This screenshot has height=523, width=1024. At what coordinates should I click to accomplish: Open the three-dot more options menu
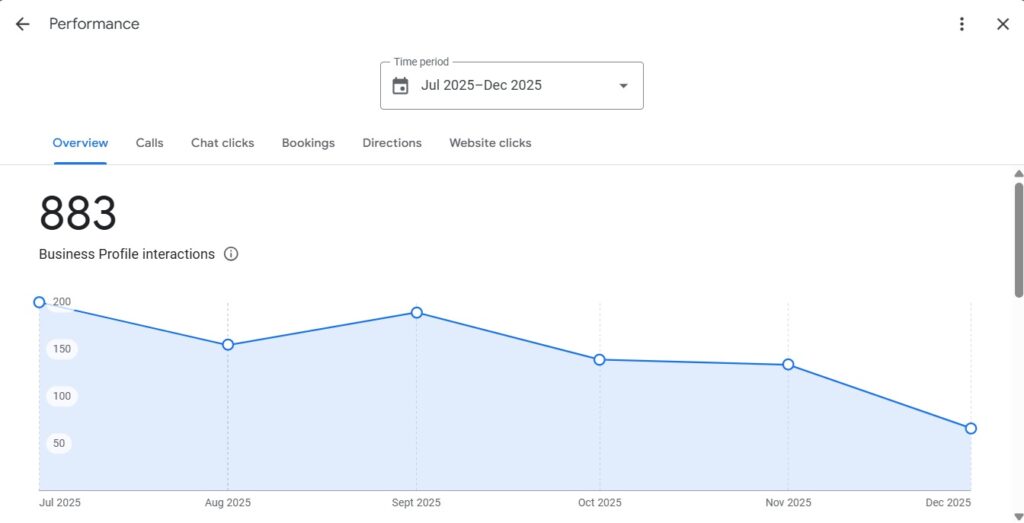(x=962, y=24)
